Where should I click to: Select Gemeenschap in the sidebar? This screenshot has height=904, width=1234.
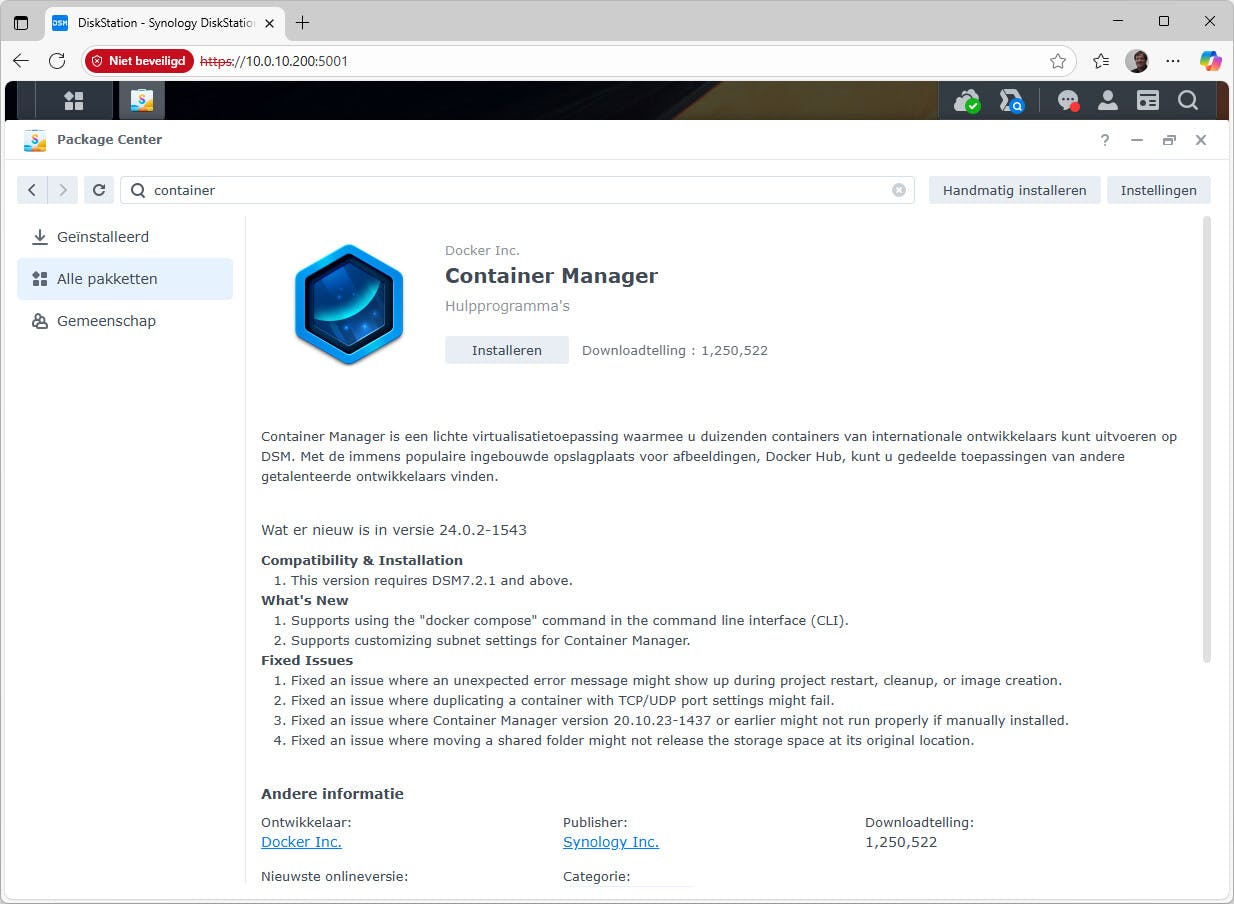[106, 321]
